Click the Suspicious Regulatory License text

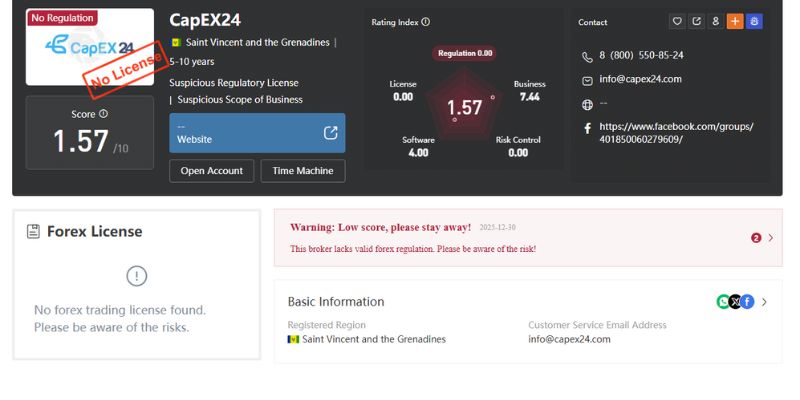[234, 83]
